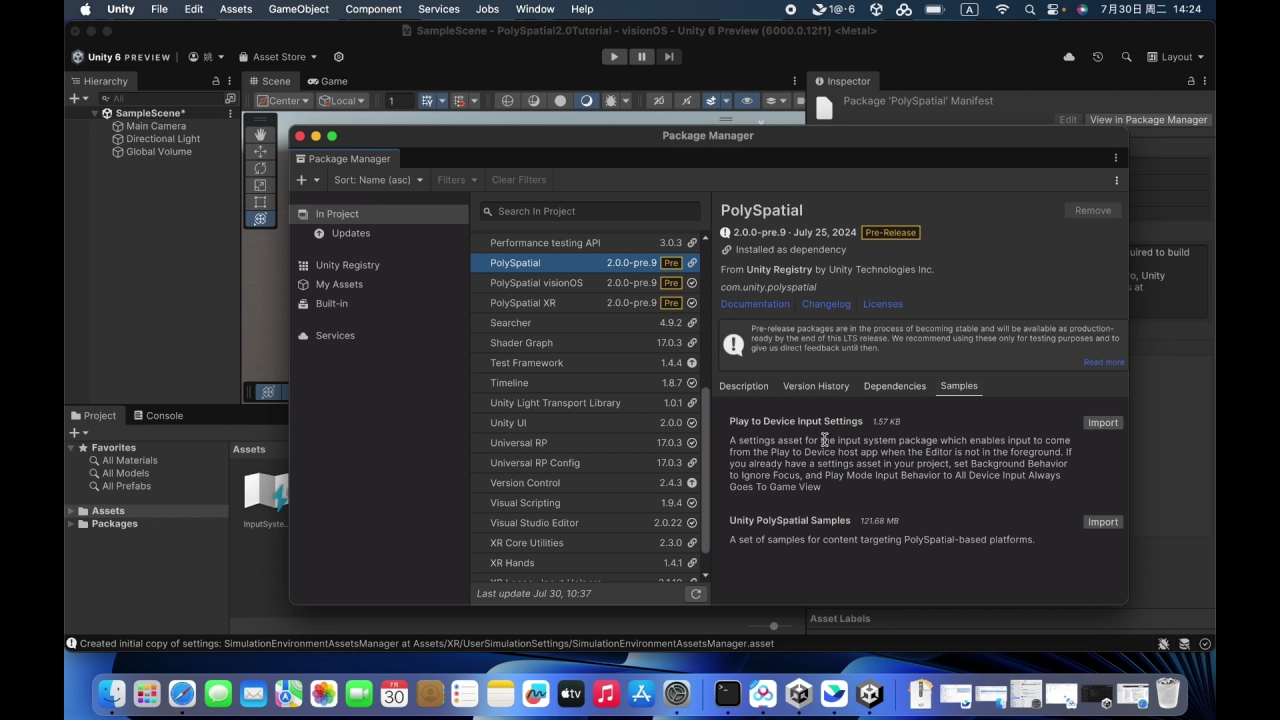Click the Pause button in Unity toolbar
Viewport: 1280px width, 720px height.
tap(642, 57)
